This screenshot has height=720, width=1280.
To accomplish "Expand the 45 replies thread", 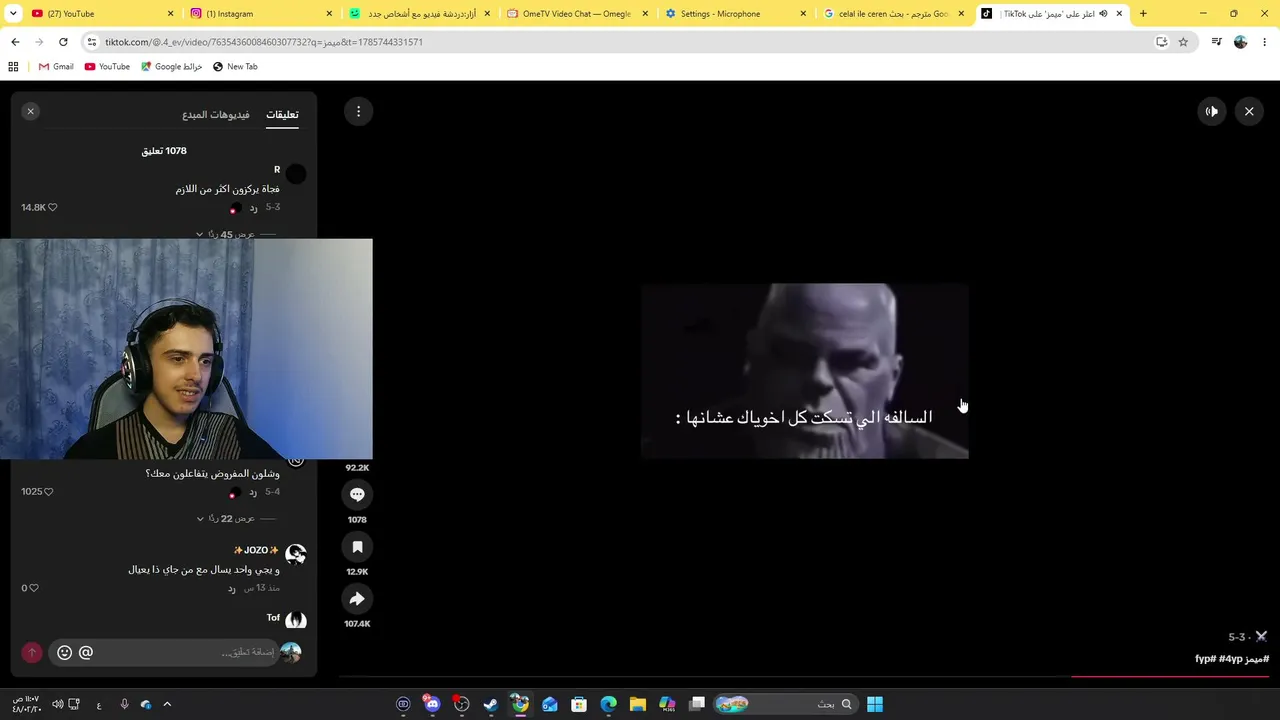I will [x=226, y=235].
